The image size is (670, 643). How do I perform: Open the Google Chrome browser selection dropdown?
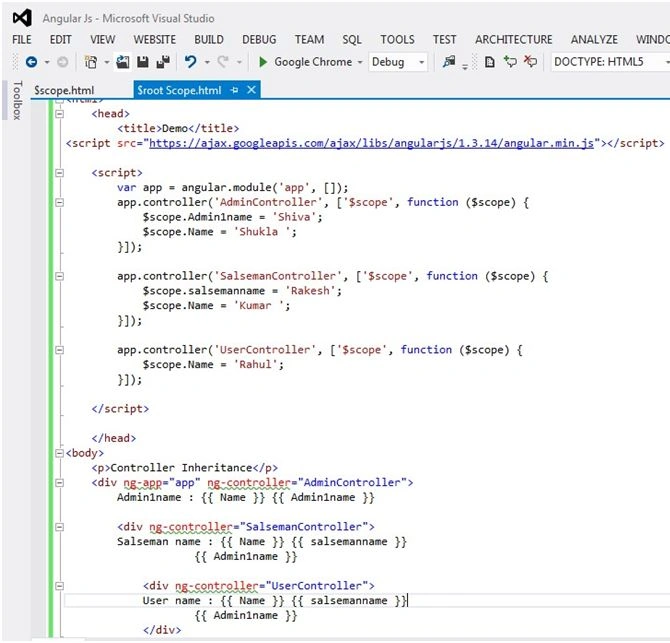[x=360, y=62]
